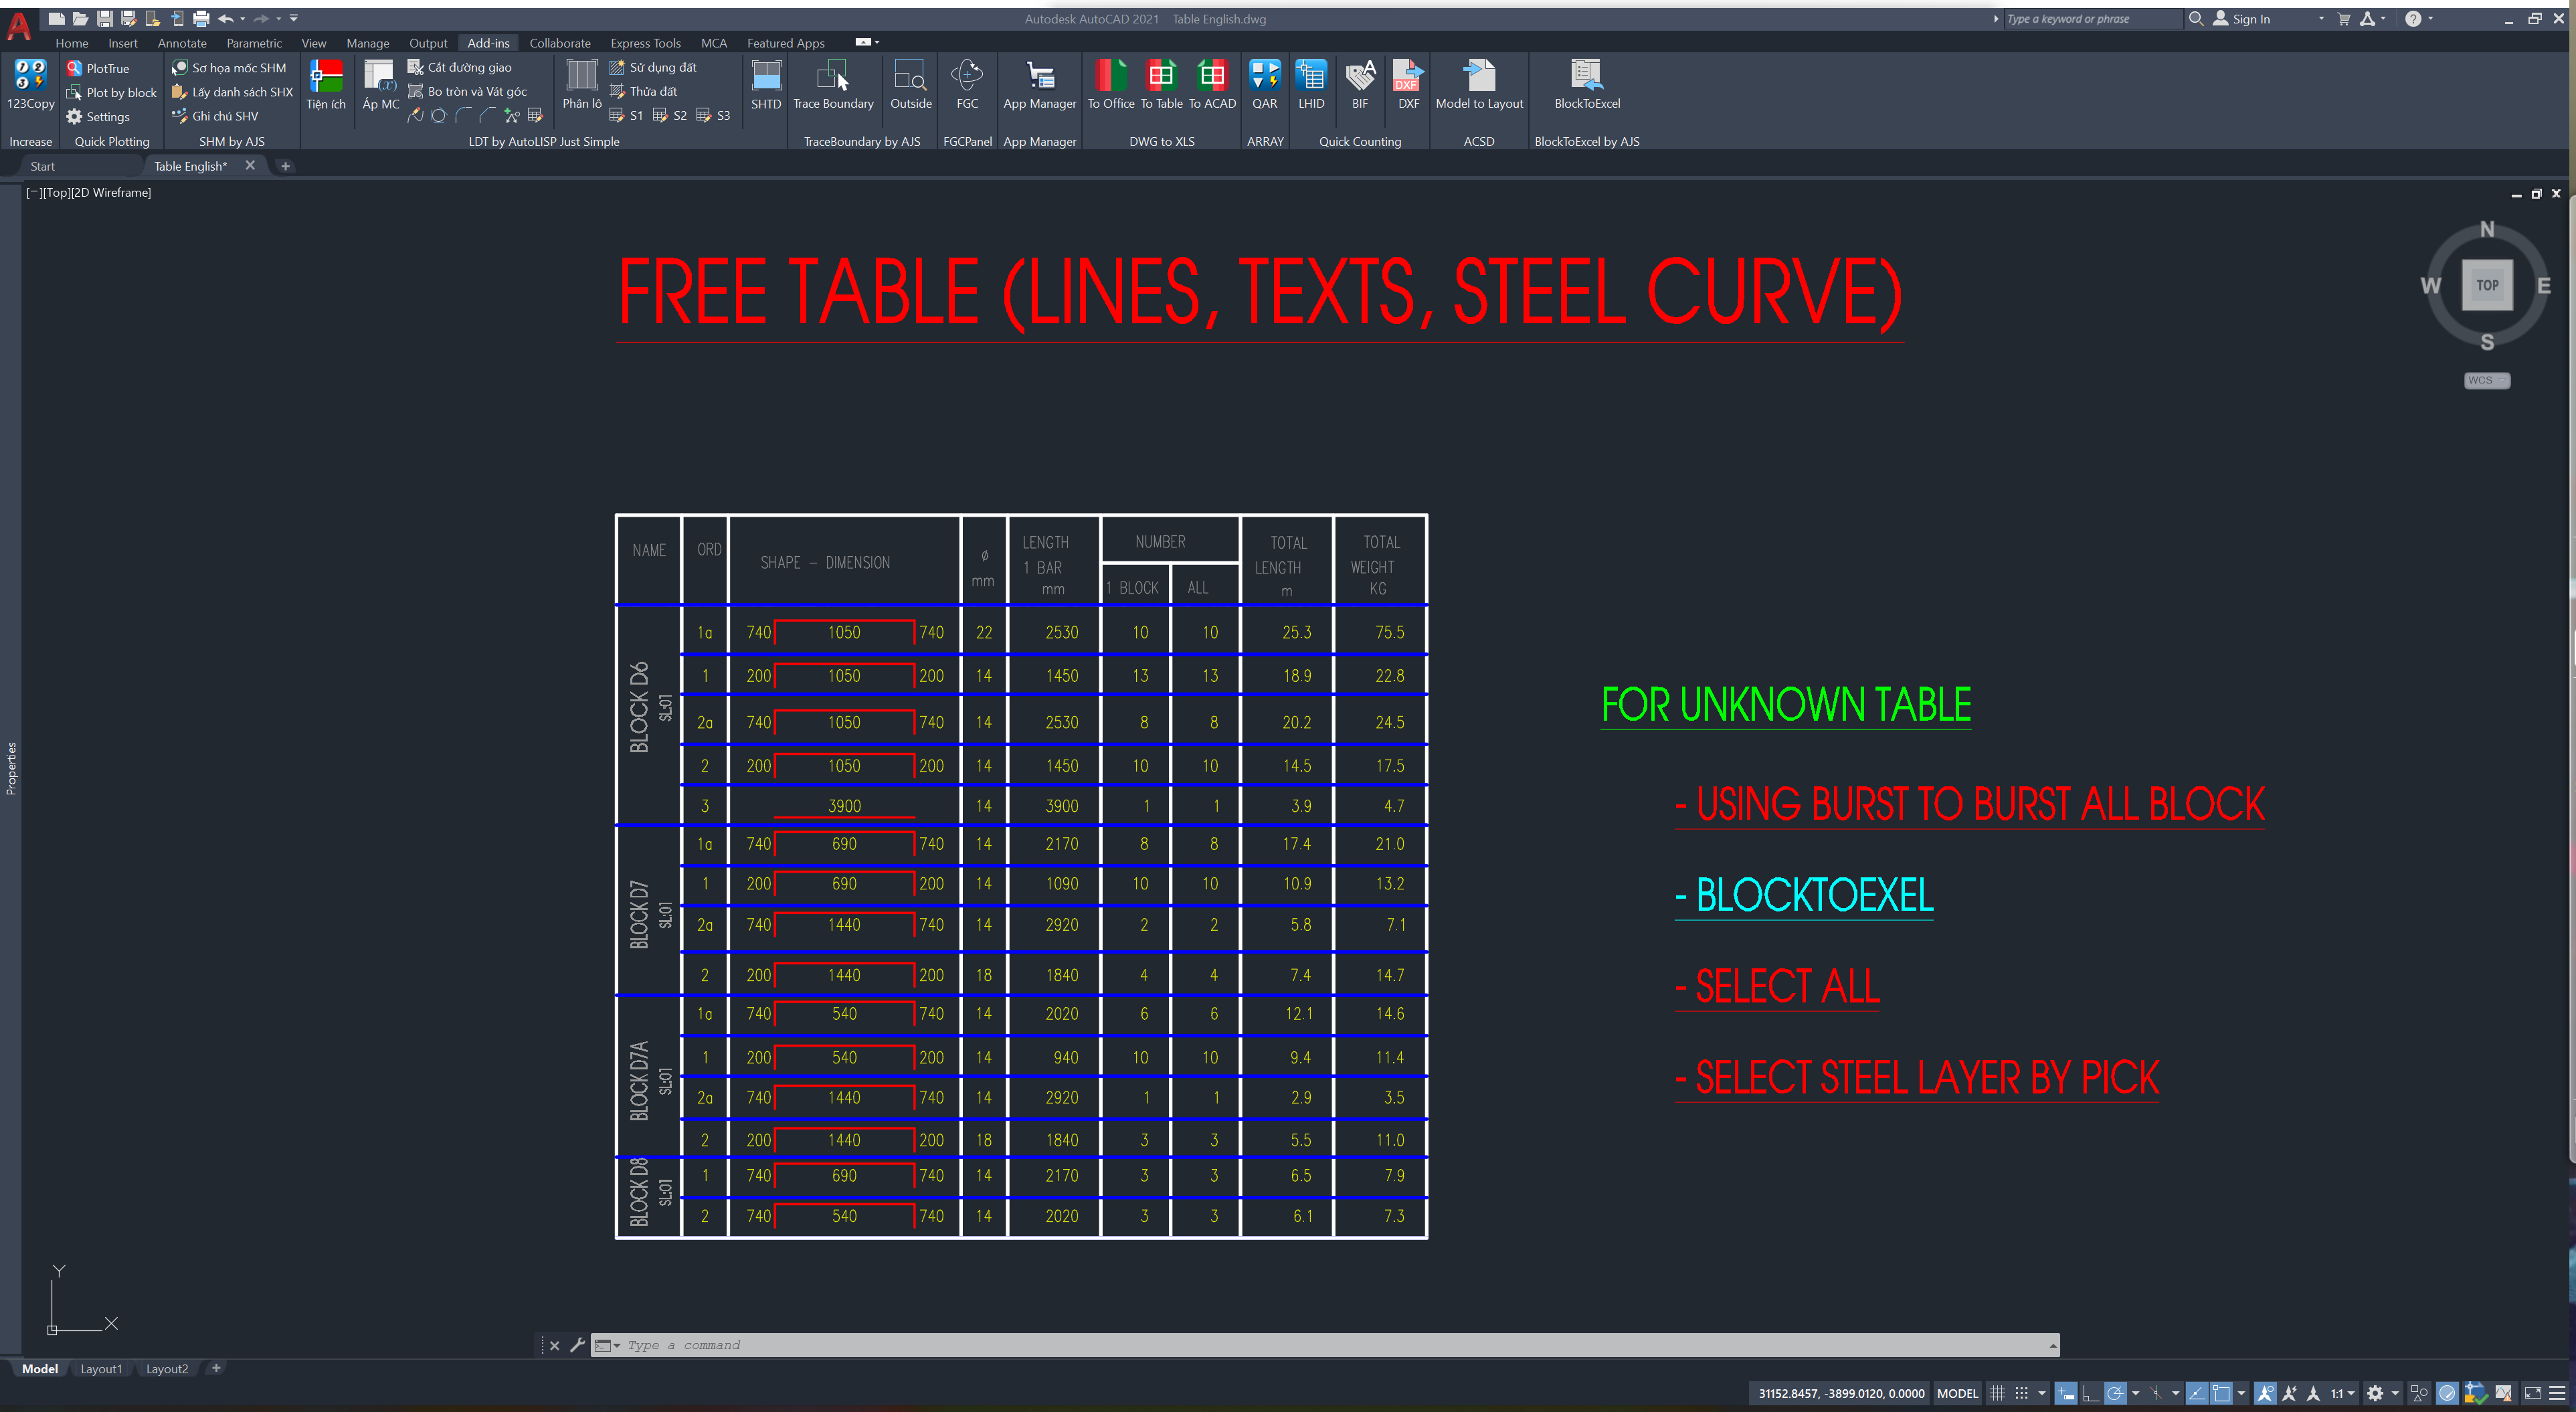Toggle grid display in status bar
Viewport: 2576px width, 1412px height.
[1997, 1393]
